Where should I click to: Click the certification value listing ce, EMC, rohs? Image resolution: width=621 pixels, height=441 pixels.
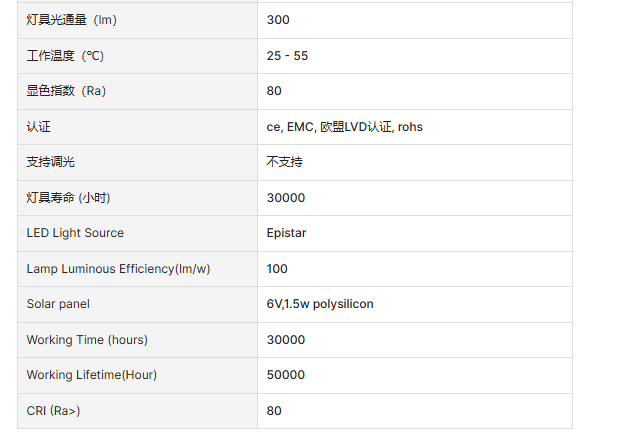tap(344, 127)
